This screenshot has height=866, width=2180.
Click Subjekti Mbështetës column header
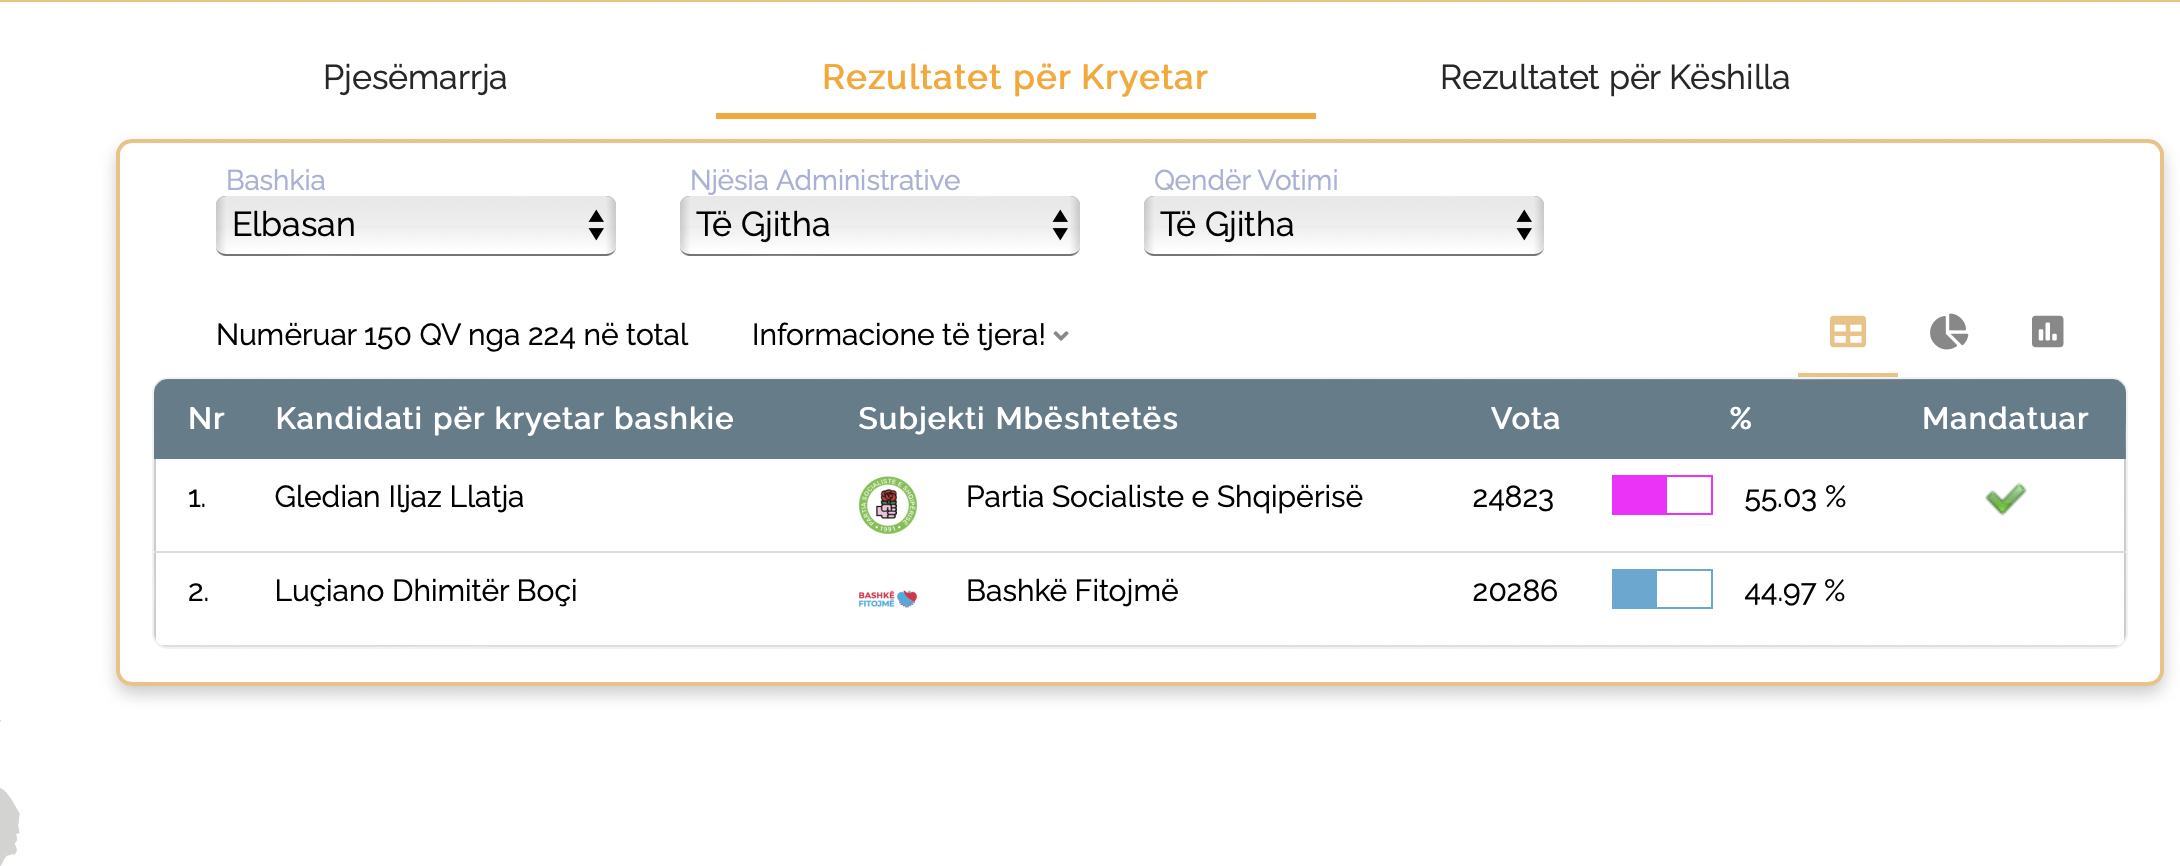click(1018, 418)
